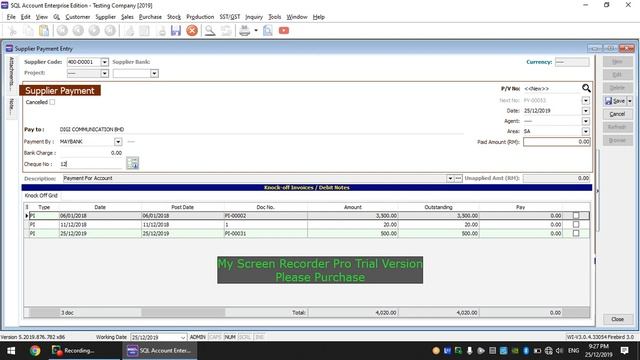Click the Save button
The width and height of the screenshot is (640, 360).
[x=615, y=101]
